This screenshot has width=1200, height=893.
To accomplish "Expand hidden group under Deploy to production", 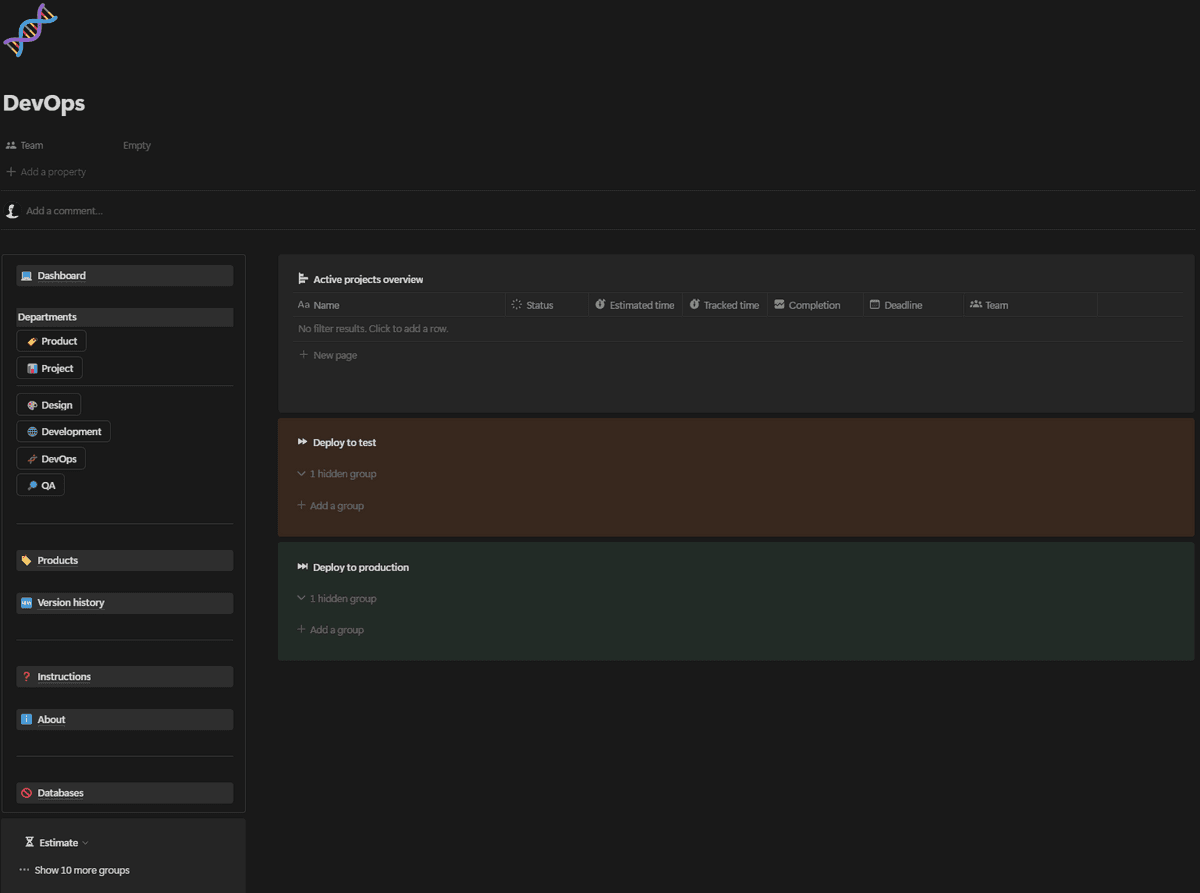I will [342, 599].
